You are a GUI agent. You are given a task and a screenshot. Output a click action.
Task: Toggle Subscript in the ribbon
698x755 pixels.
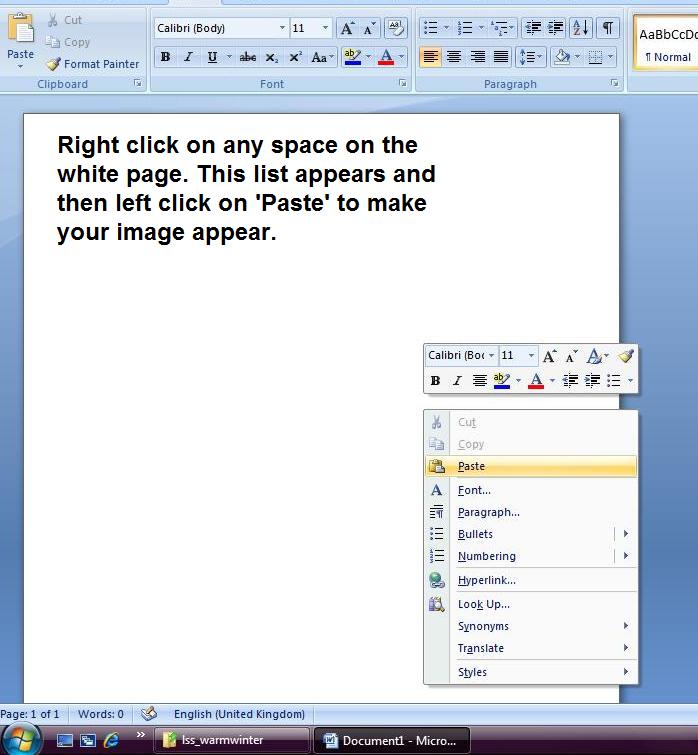[271, 57]
